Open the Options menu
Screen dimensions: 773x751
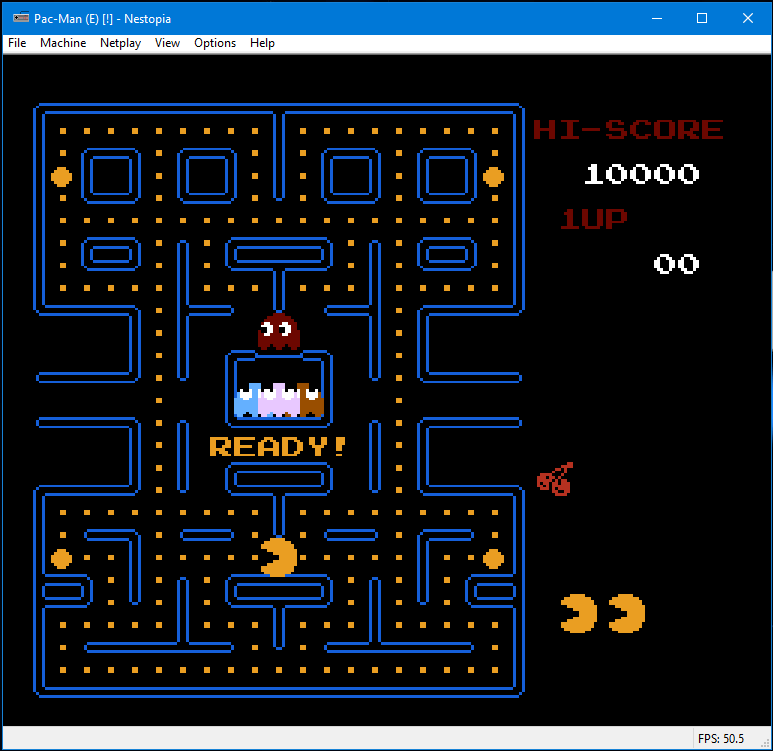[215, 43]
